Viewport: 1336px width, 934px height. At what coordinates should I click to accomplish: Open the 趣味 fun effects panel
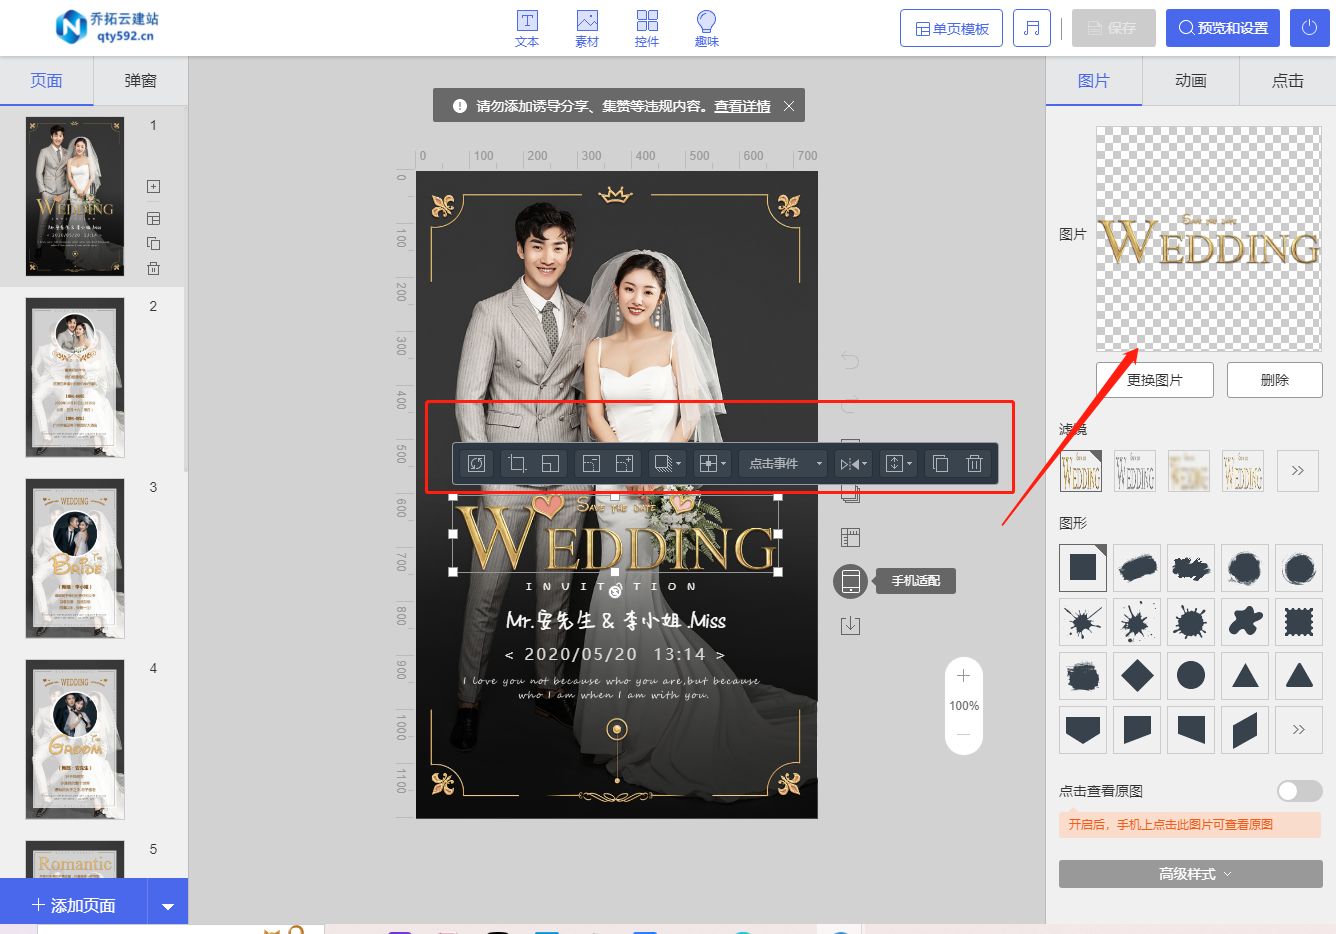coord(706,27)
